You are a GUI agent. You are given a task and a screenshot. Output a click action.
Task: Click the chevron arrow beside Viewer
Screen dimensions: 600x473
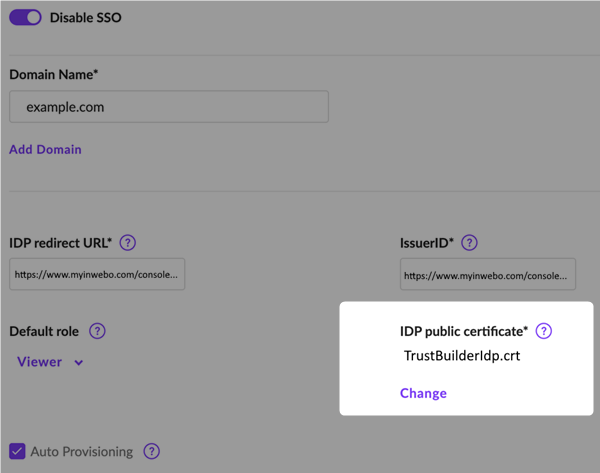tap(79, 363)
